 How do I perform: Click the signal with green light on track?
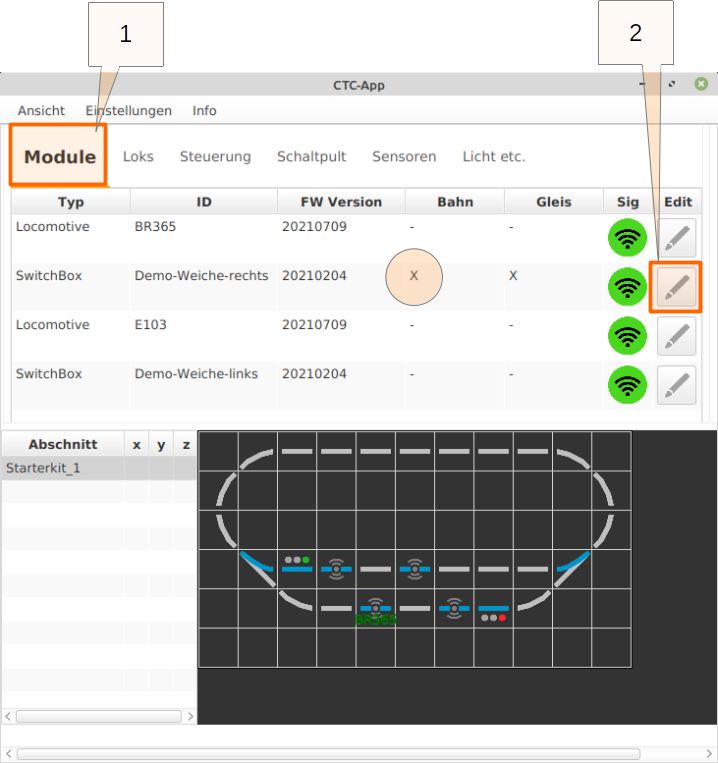pos(297,565)
